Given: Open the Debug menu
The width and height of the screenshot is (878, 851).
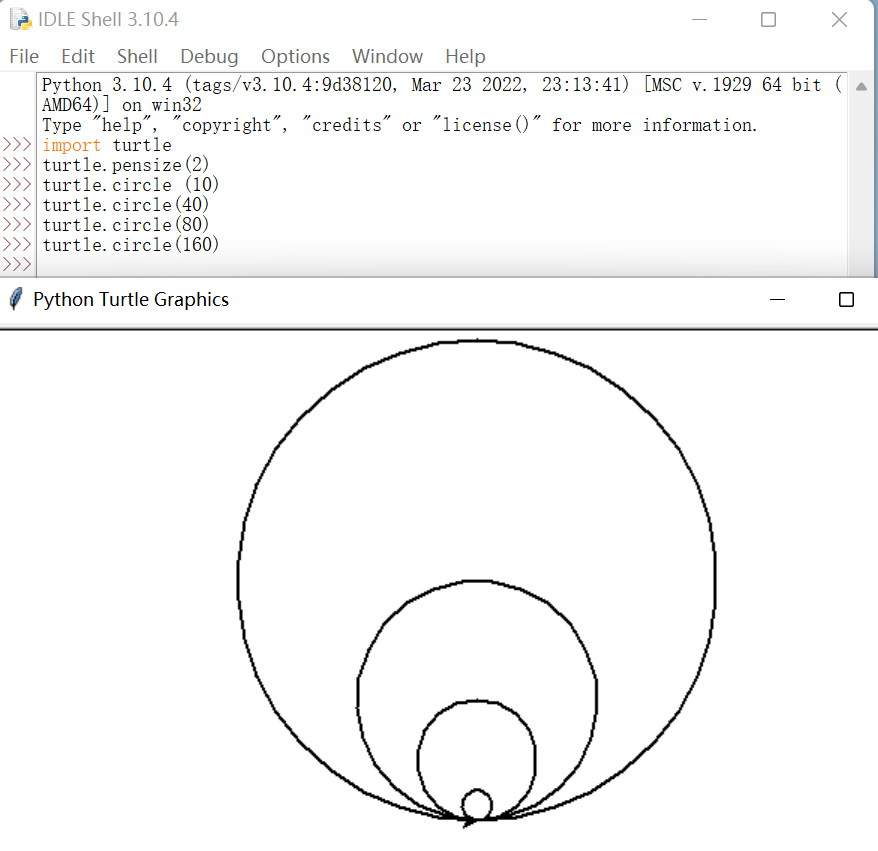Looking at the screenshot, I should [208, 56].
